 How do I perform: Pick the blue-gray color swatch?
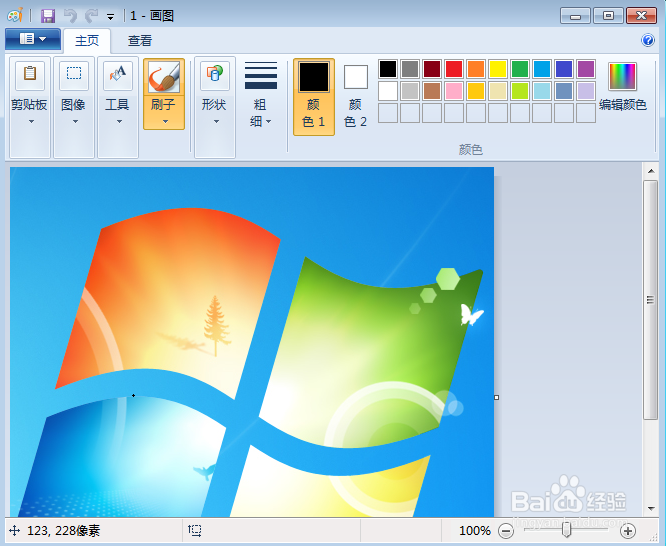pos(564,91)
